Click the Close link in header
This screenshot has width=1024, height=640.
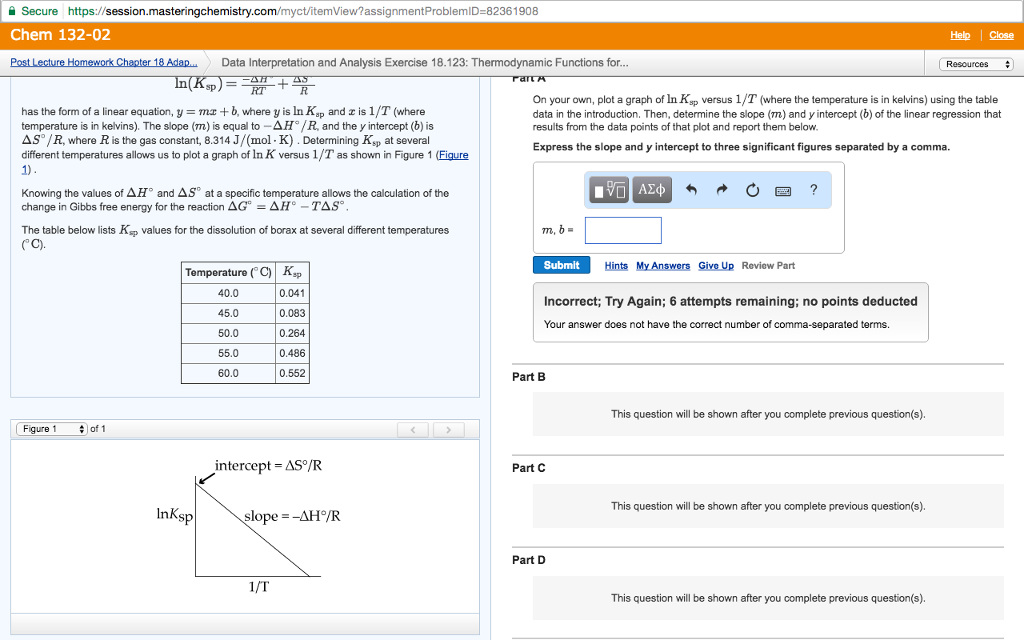[x=1001, y=35]
